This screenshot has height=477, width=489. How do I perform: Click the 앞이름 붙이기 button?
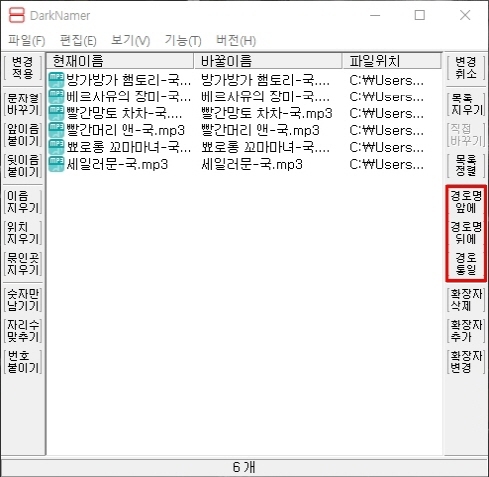(x=23, y=135)
